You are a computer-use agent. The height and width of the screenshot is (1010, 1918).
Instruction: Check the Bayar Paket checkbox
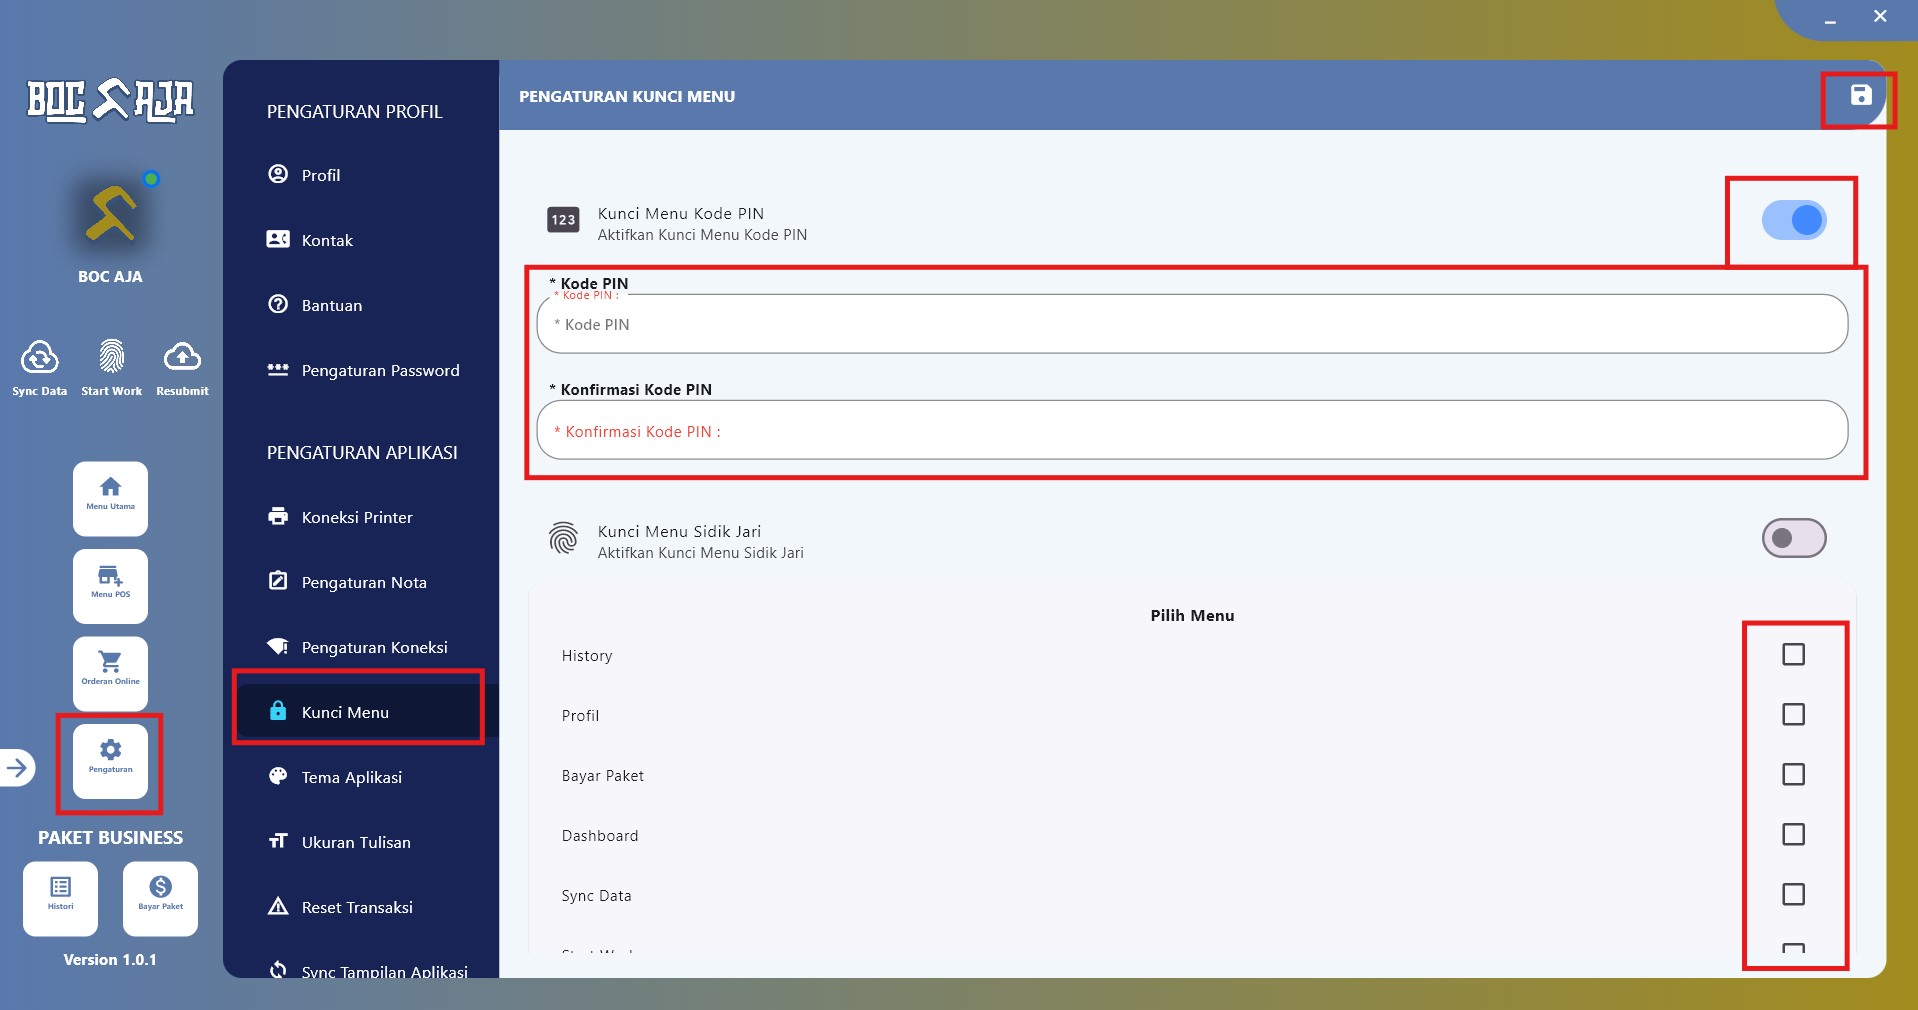coord(1793,774)
